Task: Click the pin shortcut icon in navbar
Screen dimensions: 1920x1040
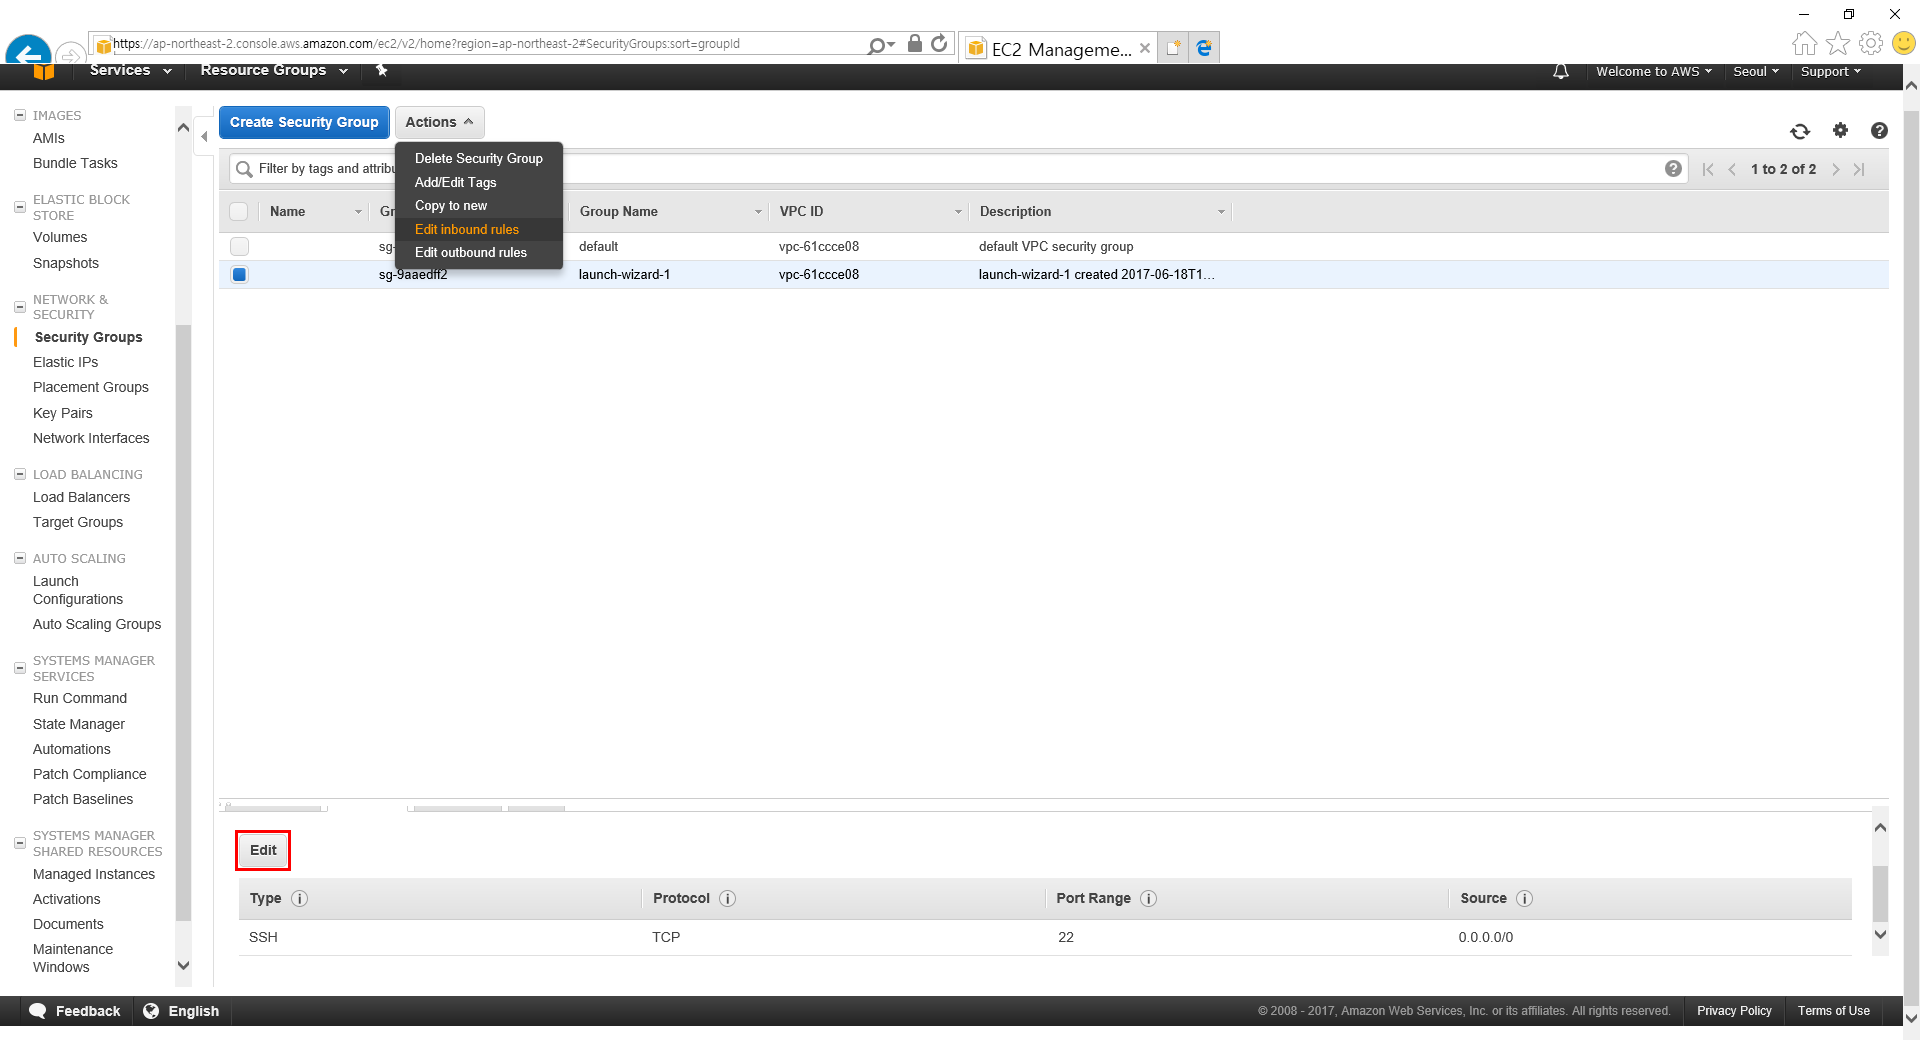Action: [381, 70]
